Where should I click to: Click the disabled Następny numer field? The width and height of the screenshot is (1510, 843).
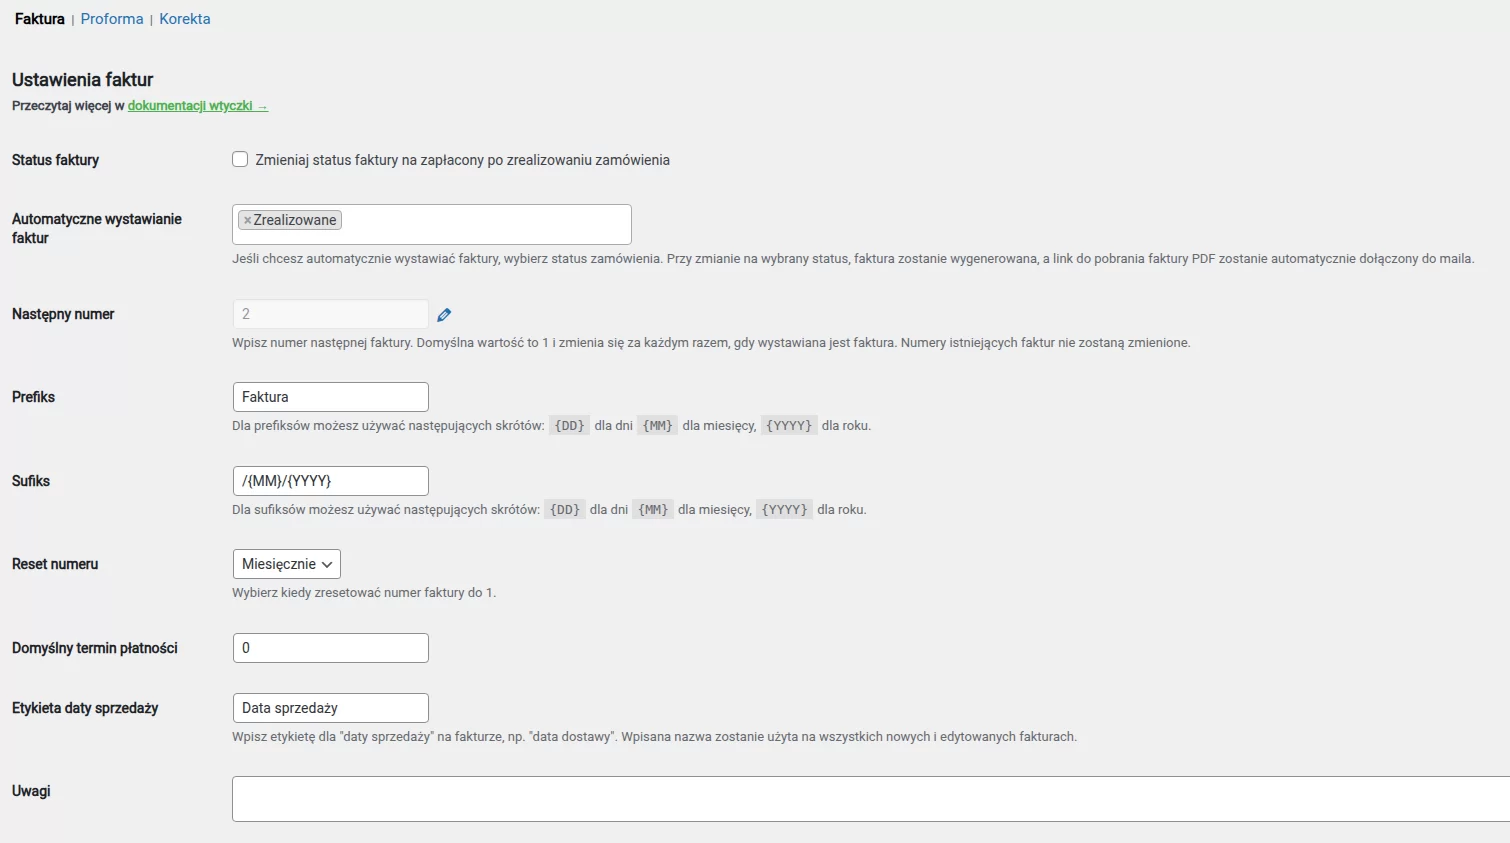(x=330, y=314)
